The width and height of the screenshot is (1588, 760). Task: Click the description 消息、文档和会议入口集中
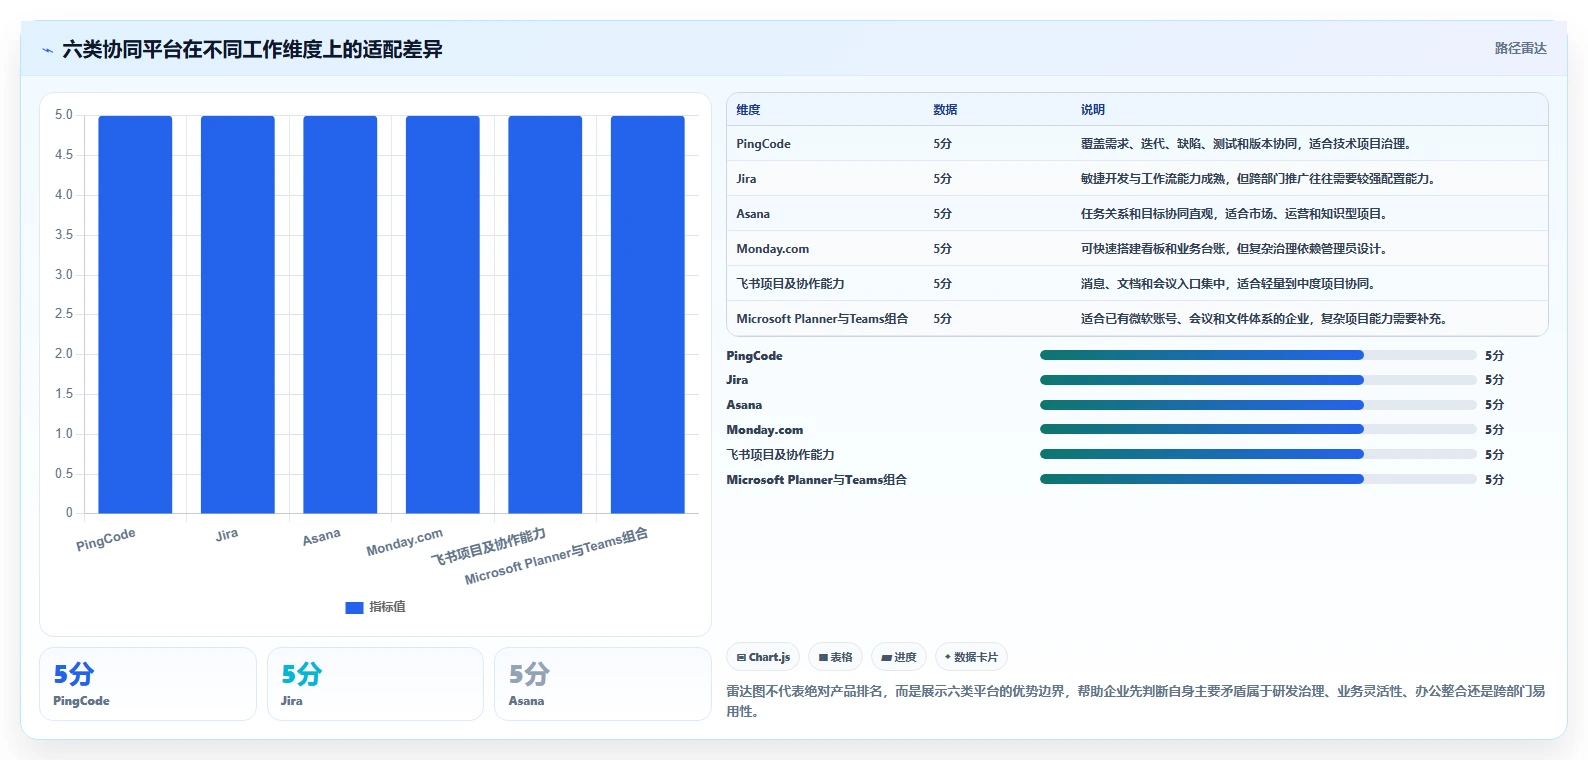coord(1228,284)
